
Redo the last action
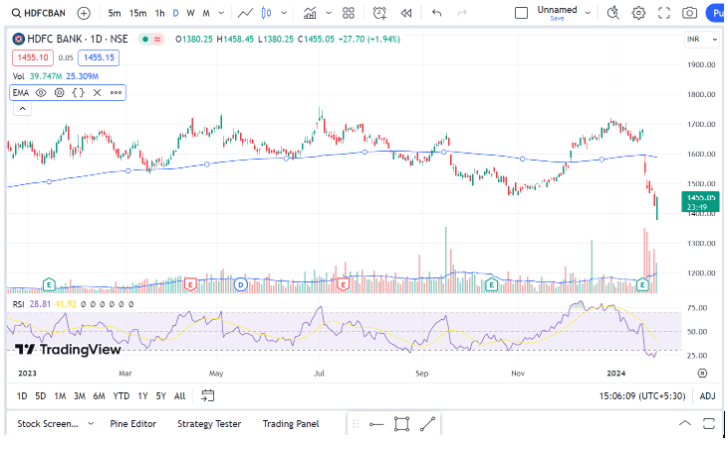(462, 13)
